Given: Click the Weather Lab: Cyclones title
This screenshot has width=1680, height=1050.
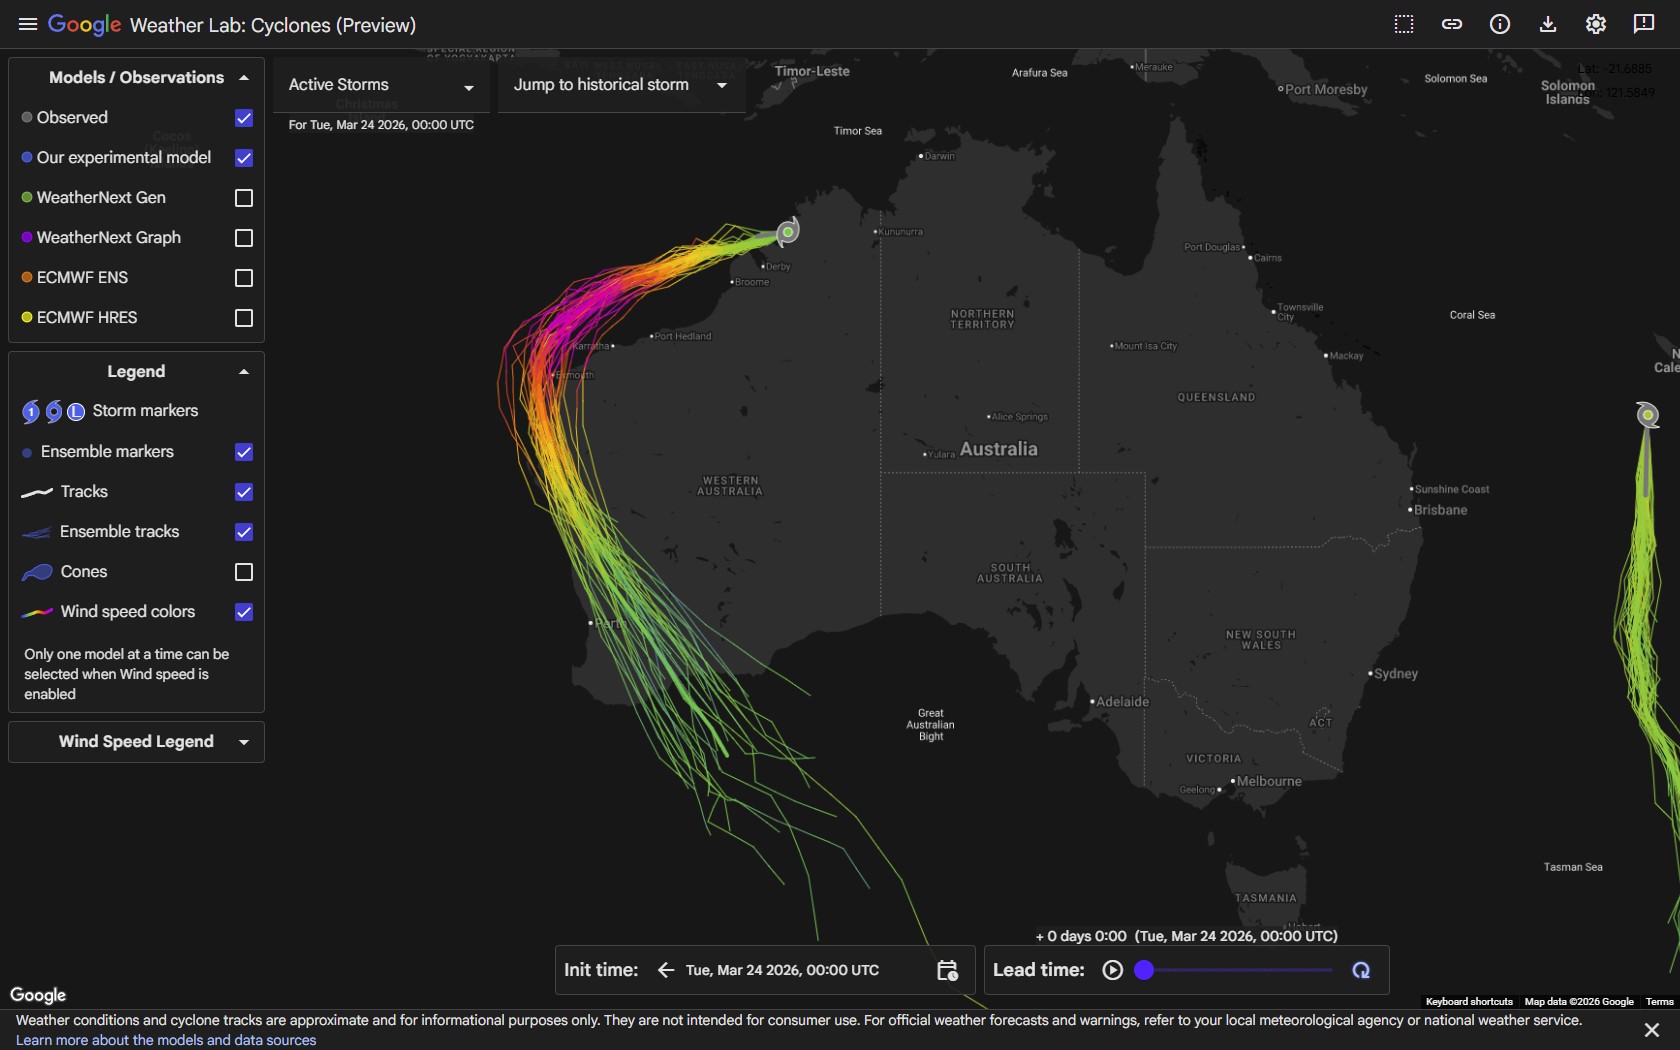Looking at the screenshot, I should click(273, 25).
